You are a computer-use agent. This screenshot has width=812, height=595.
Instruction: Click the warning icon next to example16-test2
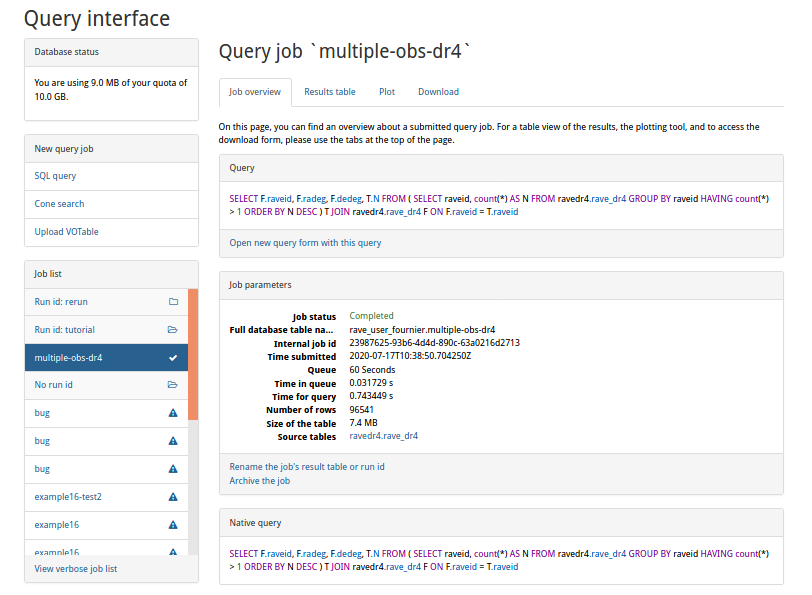tap(172, 497)
